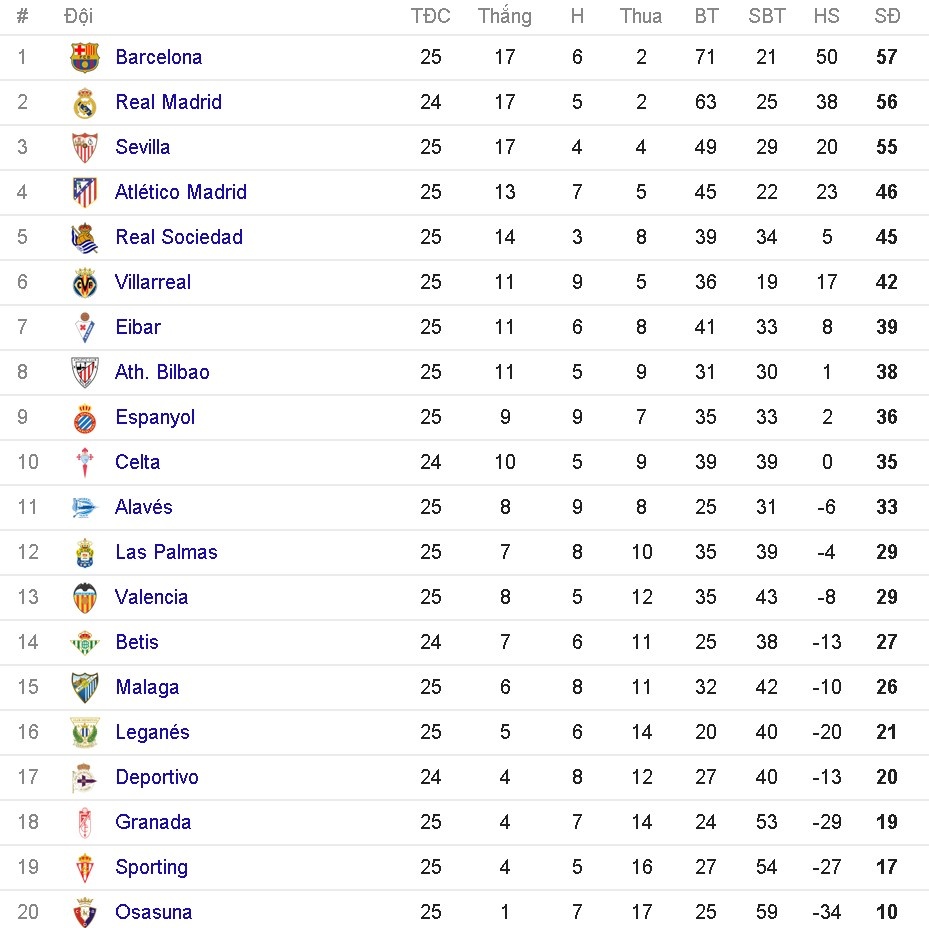This screenshot has height=928, width=929.
Task: Click the Villarreal yellow crest icon
Action: tap(85, 282)
